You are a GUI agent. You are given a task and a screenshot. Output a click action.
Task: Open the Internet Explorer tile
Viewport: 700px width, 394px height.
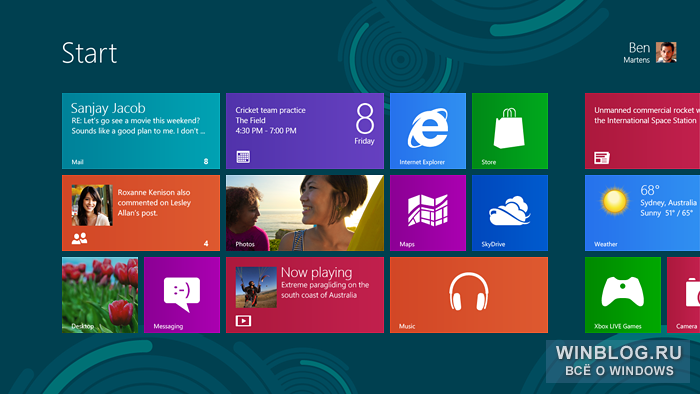click(428, 131)
